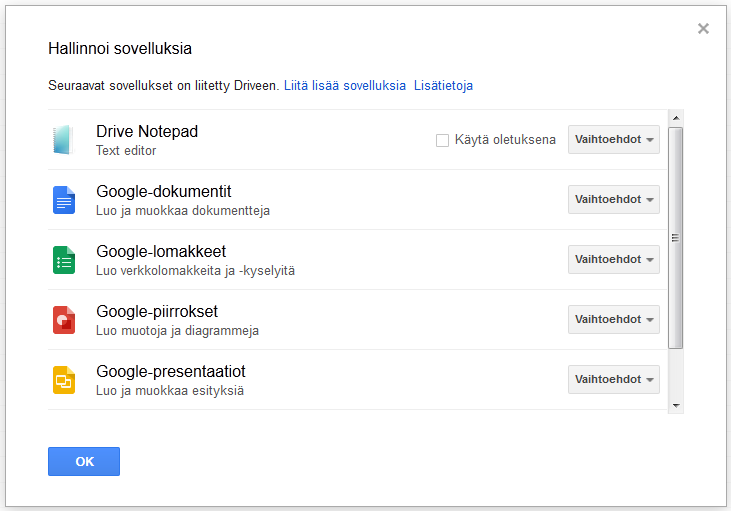
Task: Open Vaihtoehdot dropdown for Drive Notepad
Action: pos(614,140)
